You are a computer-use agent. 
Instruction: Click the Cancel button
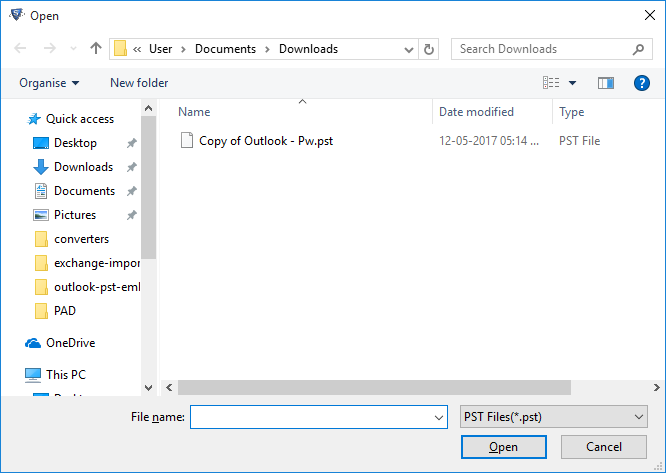click(604, 447)
